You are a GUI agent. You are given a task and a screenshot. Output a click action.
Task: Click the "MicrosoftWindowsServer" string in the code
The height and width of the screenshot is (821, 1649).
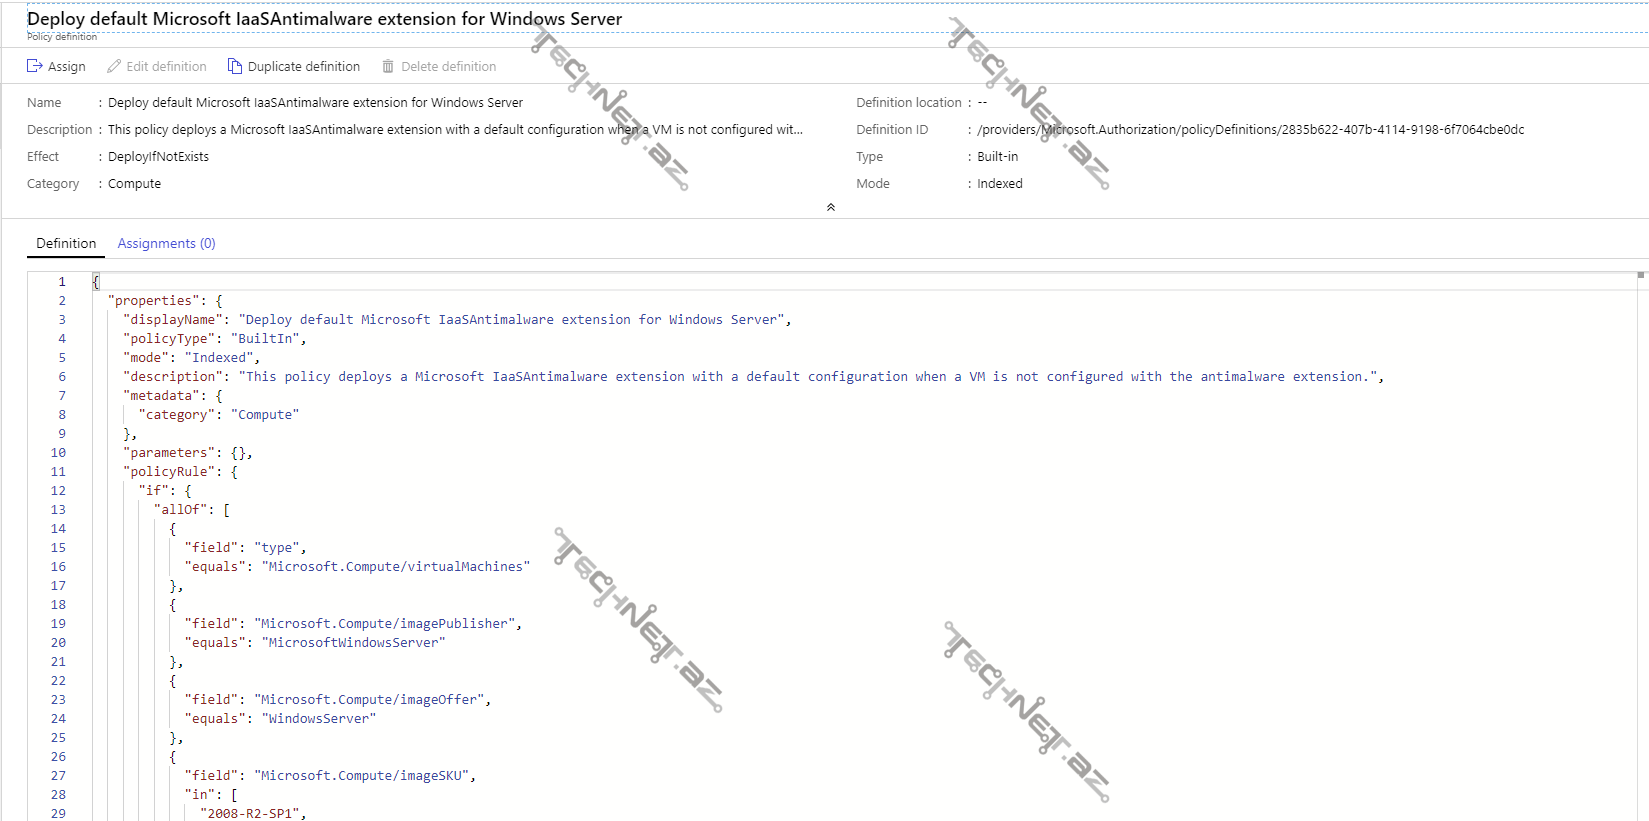[x=354, y=643]
